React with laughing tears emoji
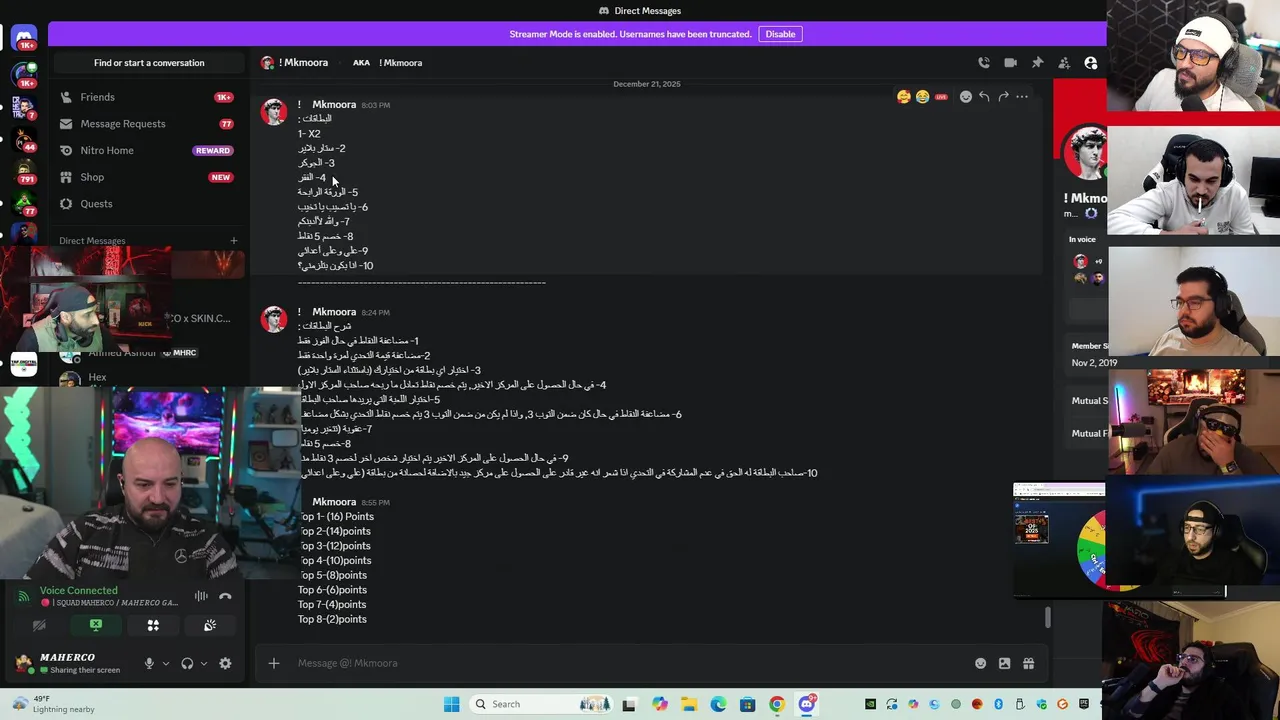Image resolution: width=1280 pixels, height=720 pixels. [x=922, y=97]
